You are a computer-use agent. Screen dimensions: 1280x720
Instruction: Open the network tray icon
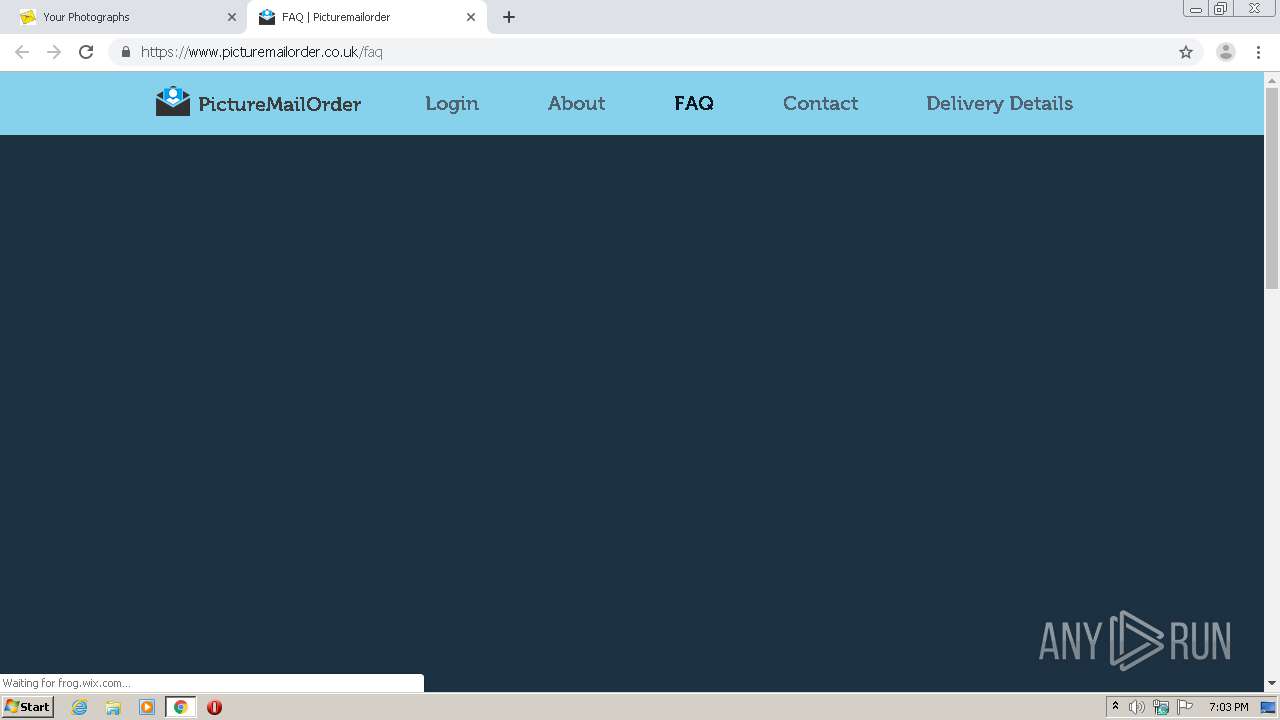[x=1161, y=707]
